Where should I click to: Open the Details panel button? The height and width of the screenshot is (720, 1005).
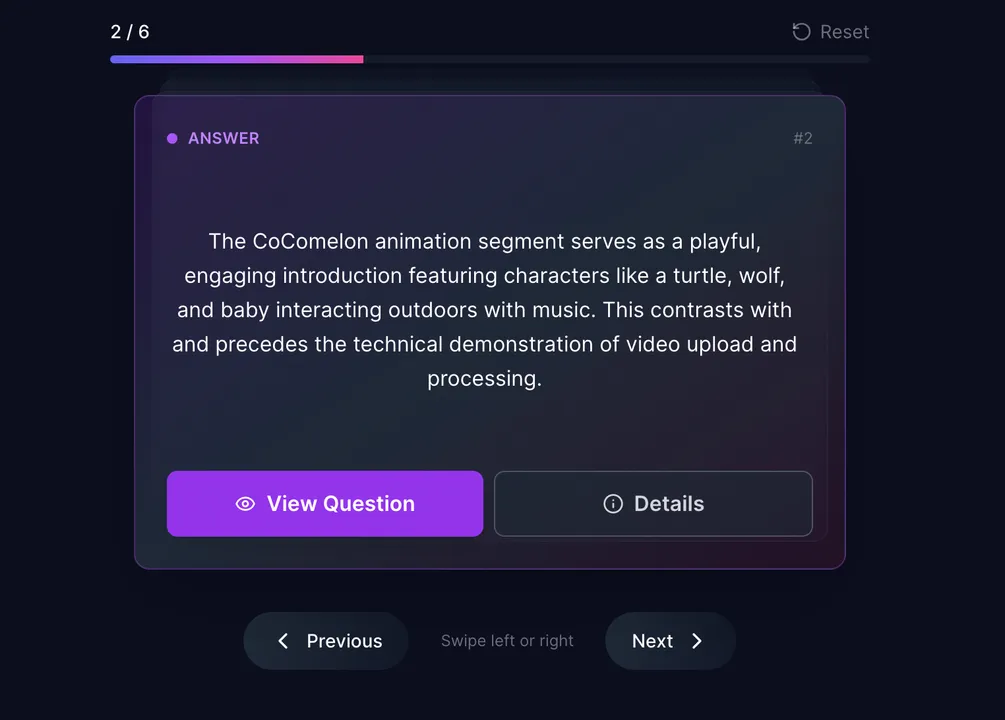tap(653, 504)
